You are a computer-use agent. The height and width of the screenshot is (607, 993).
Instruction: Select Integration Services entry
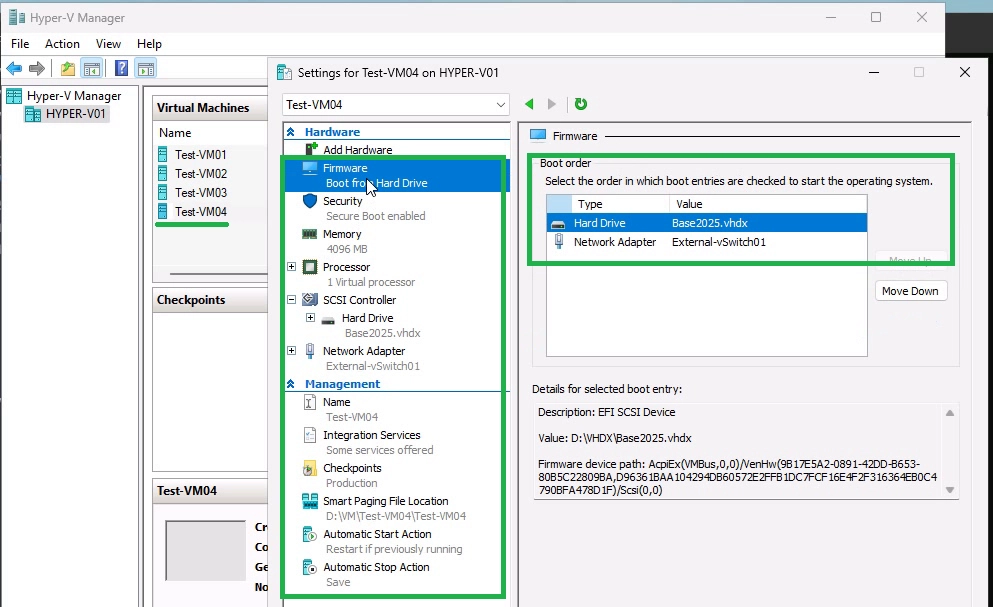pos(396,442)
